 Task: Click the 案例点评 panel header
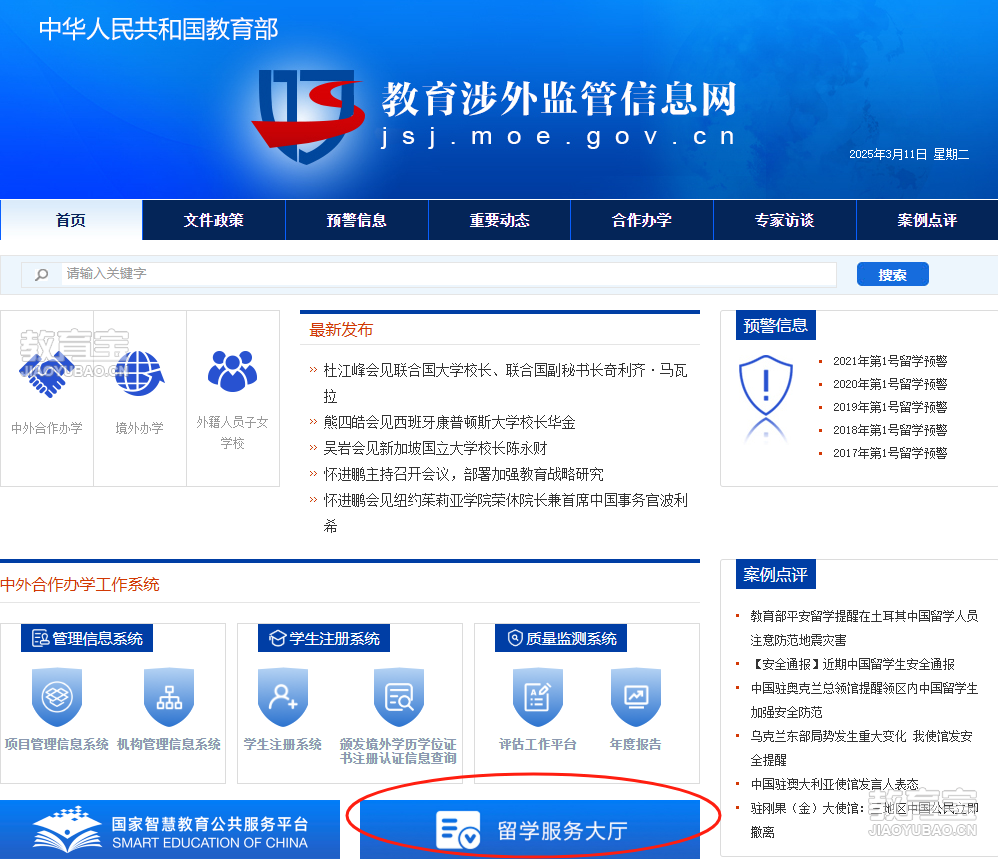click(x=775, y=575)
